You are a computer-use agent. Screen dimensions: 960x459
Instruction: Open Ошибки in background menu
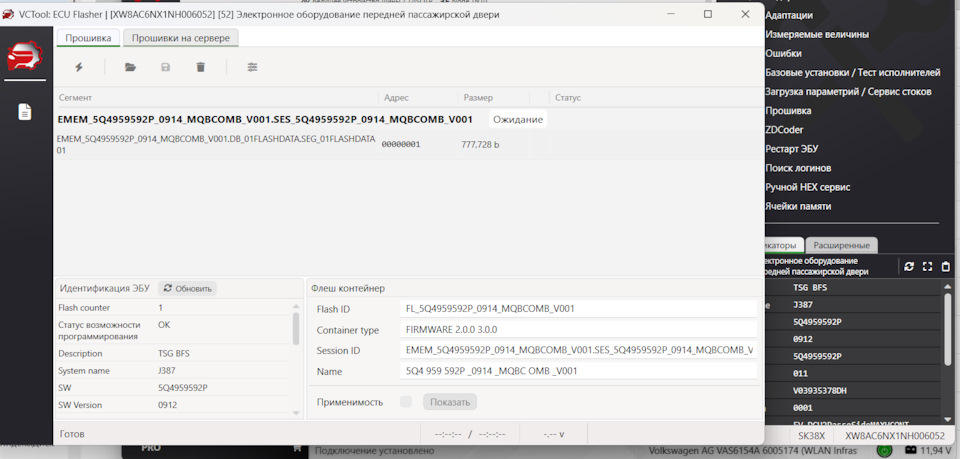point(784,53)
